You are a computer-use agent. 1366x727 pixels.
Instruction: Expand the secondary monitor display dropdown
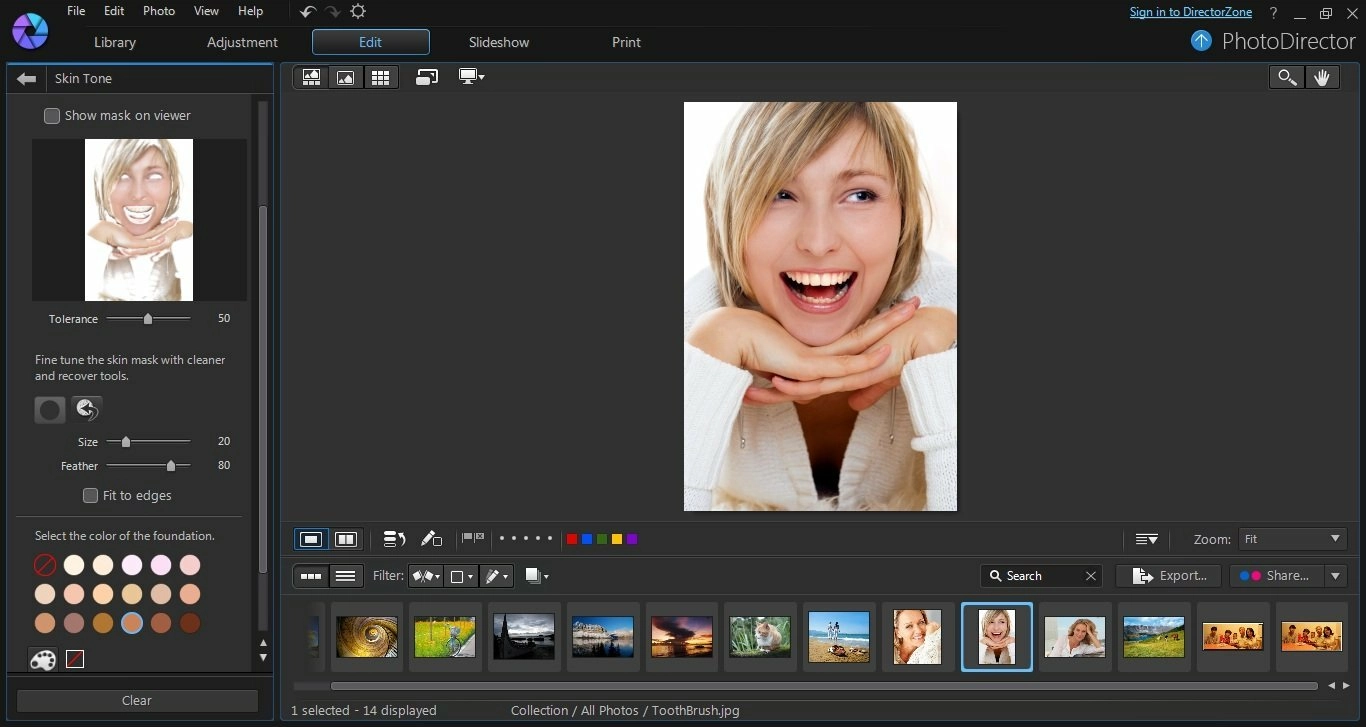coord(471,77)
